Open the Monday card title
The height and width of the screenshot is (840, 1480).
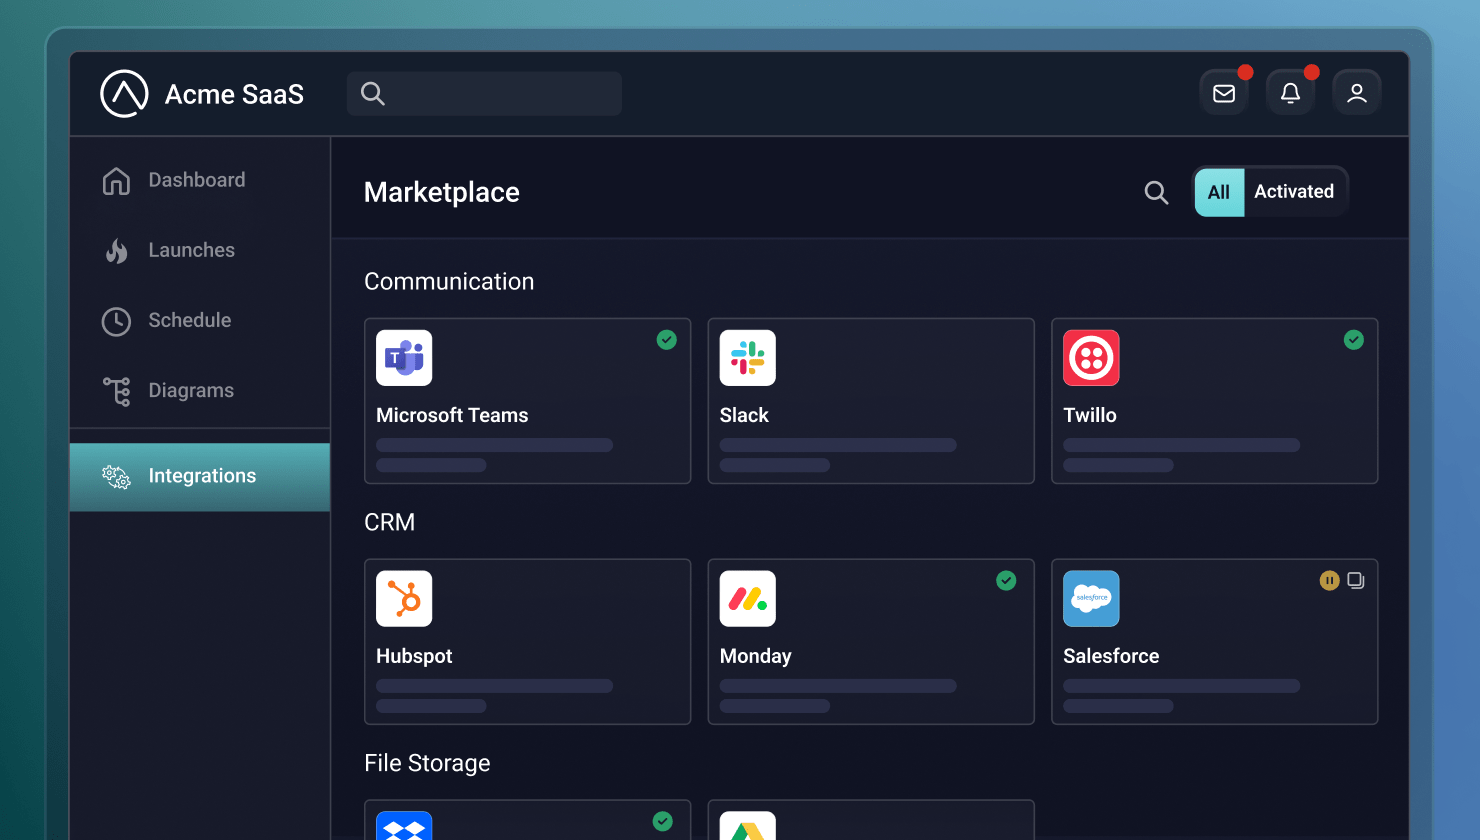click(756, 656)
